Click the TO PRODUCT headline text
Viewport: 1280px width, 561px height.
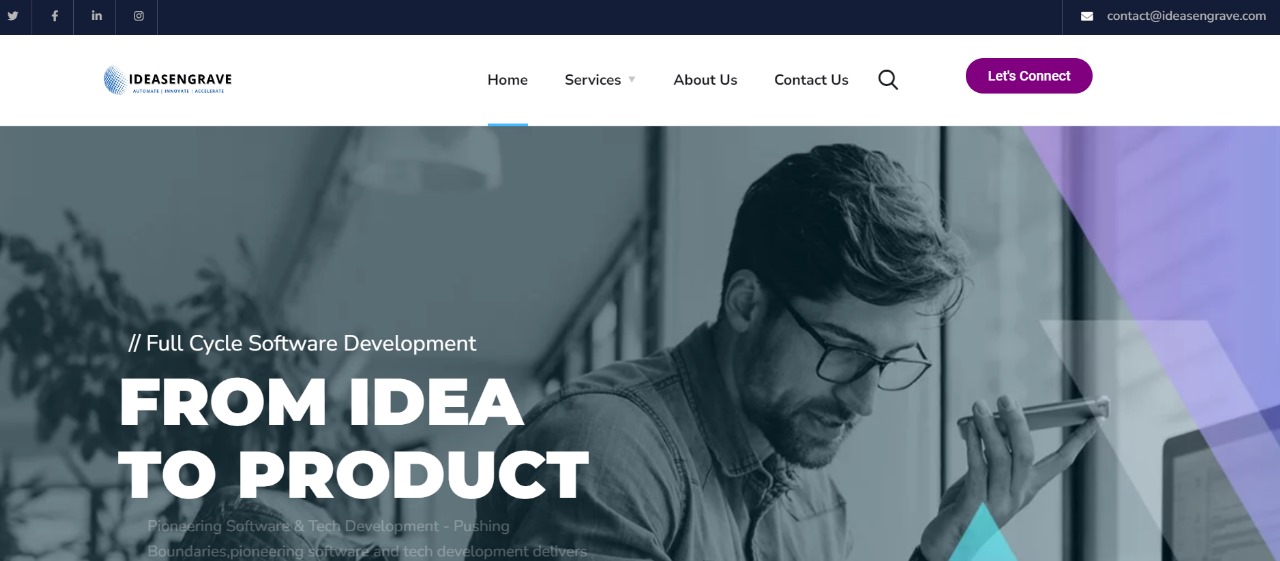click(354, 475)
